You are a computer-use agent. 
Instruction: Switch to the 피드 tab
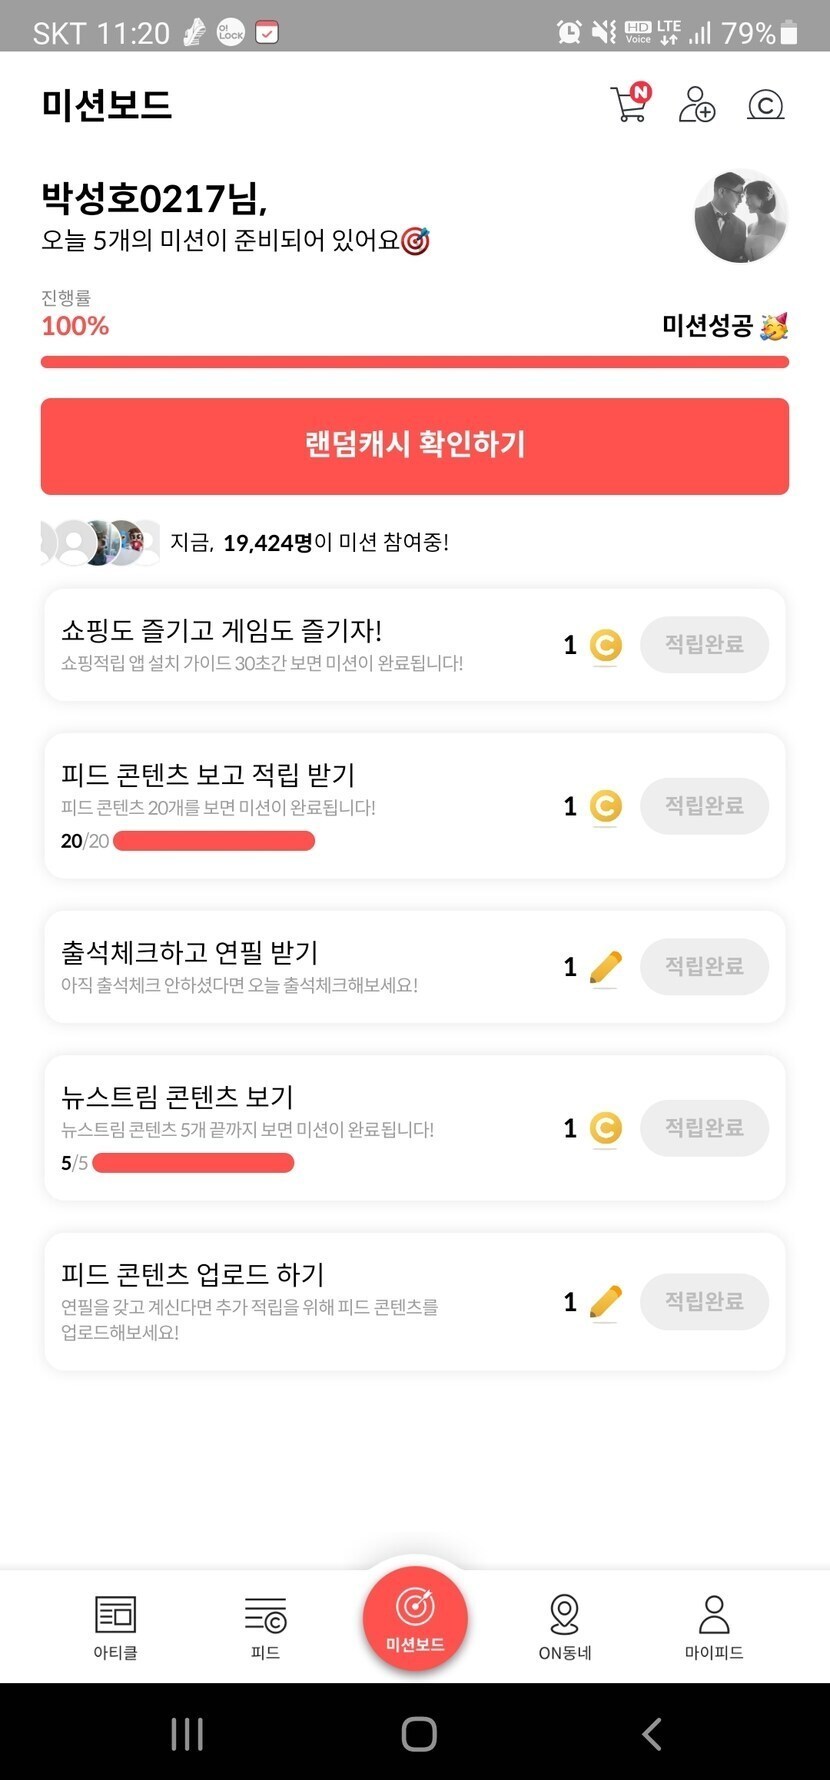point(265,1627)
